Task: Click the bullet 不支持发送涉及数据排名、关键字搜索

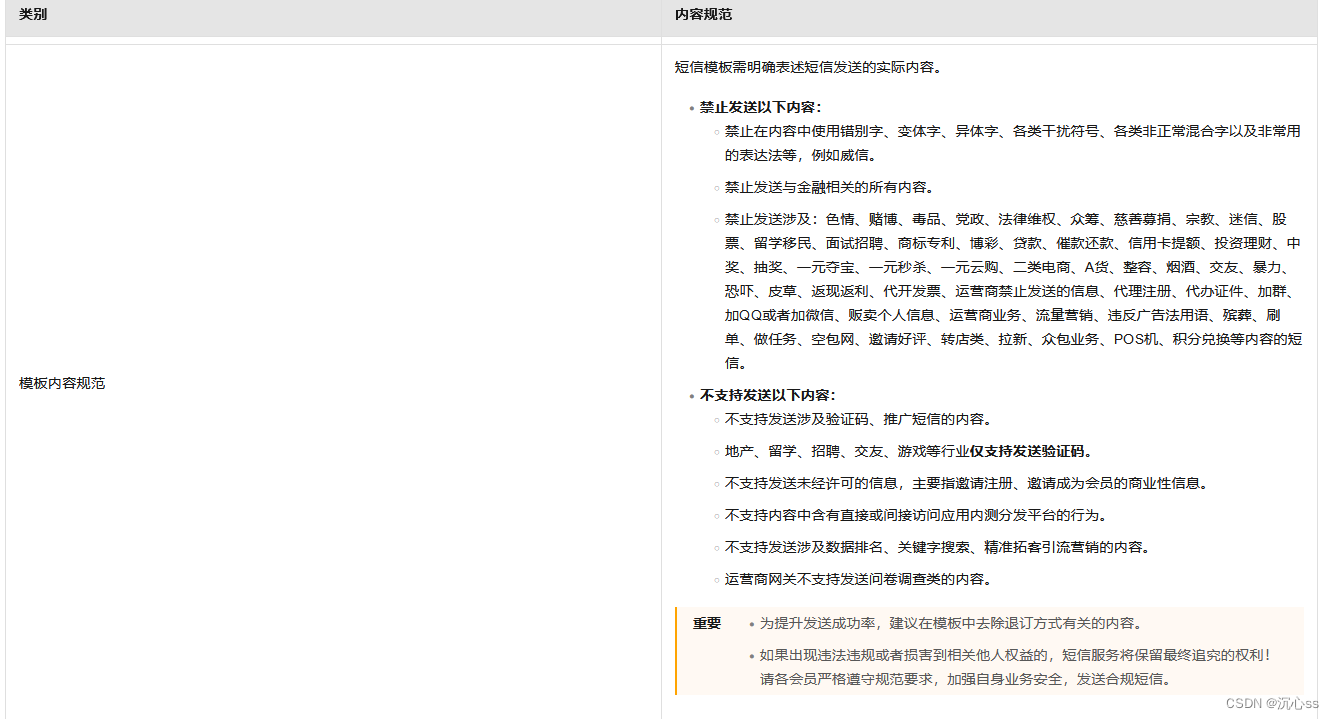Action: coord(937,547)
